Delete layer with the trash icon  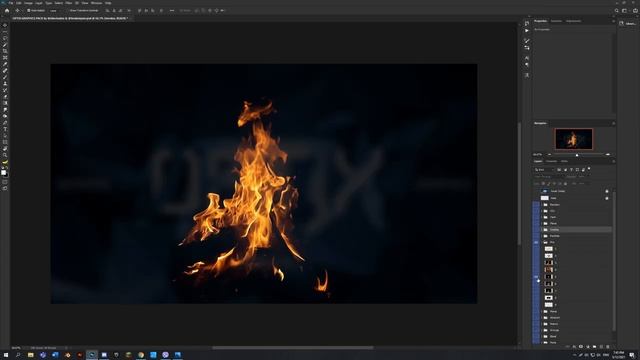coord(608,347)
